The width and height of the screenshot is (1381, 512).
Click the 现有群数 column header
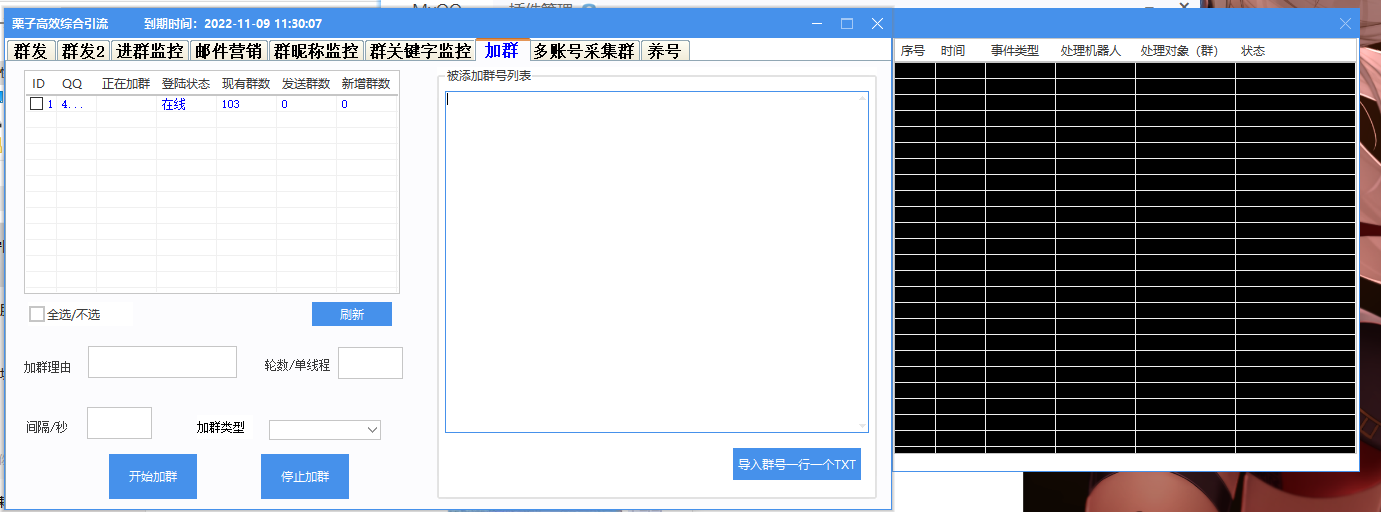(246, 84)
